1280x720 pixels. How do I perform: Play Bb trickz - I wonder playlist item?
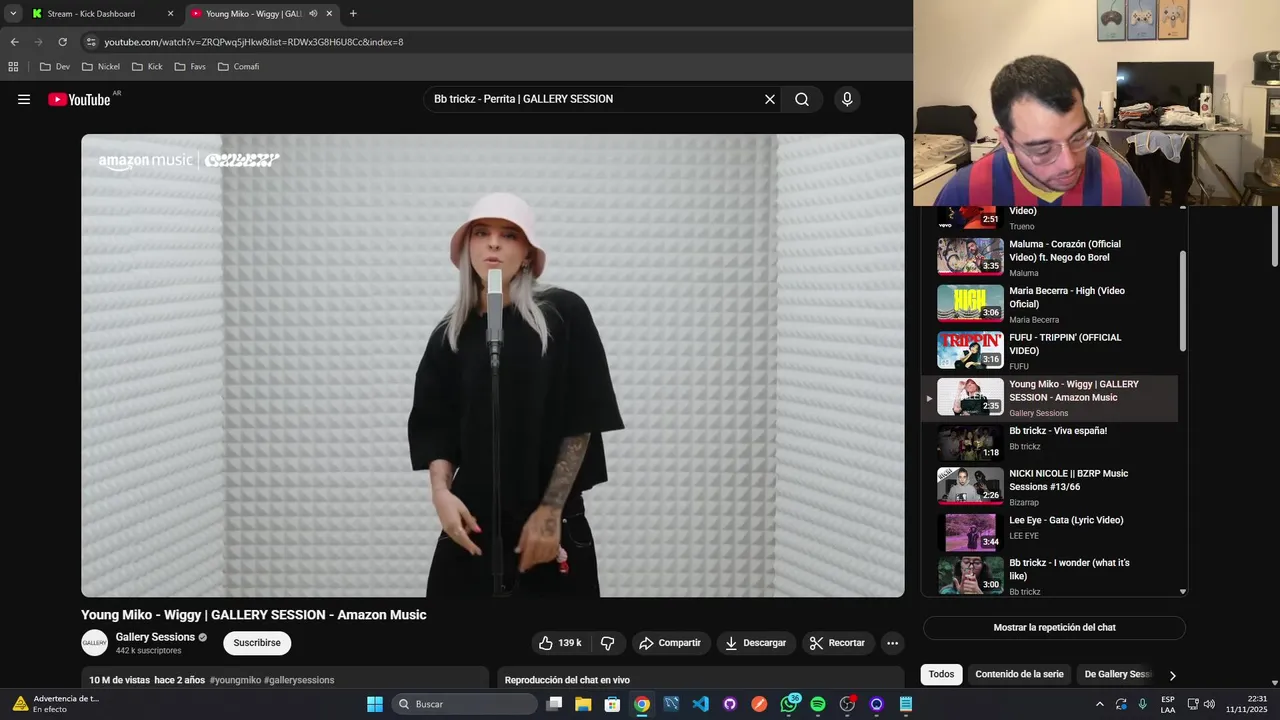(1050, 576)
